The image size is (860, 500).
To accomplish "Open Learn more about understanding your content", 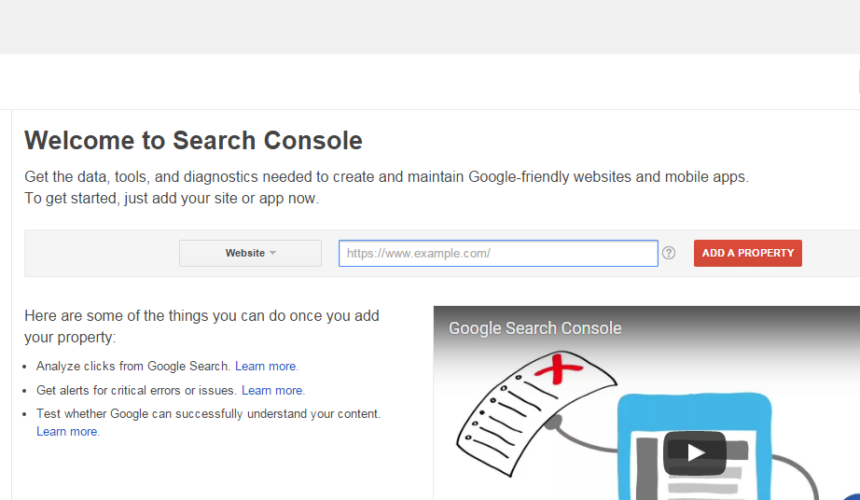I will (68, 431).
